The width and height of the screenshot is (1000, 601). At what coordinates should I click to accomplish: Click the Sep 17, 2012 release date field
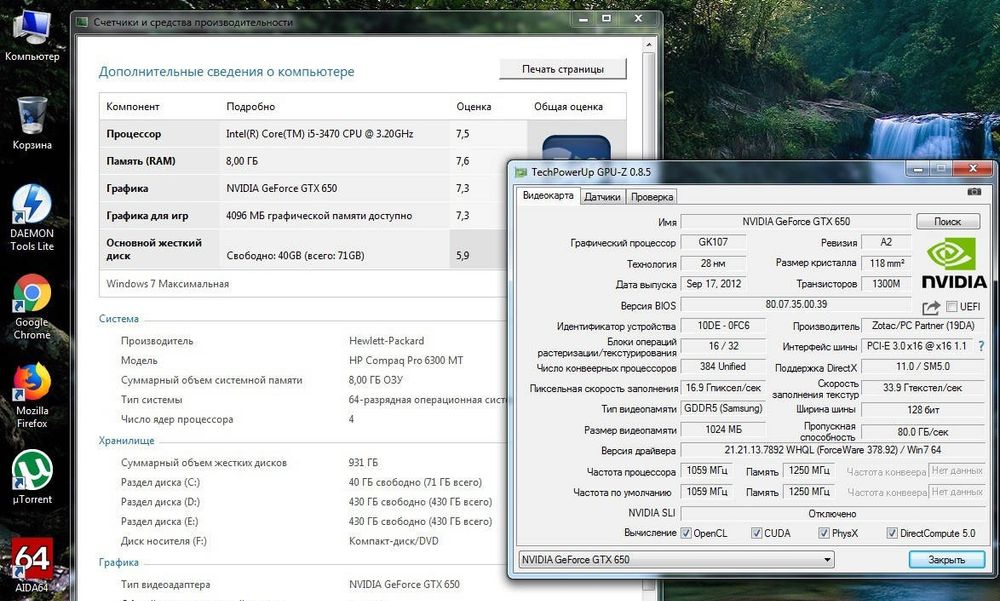pos(713,284)
